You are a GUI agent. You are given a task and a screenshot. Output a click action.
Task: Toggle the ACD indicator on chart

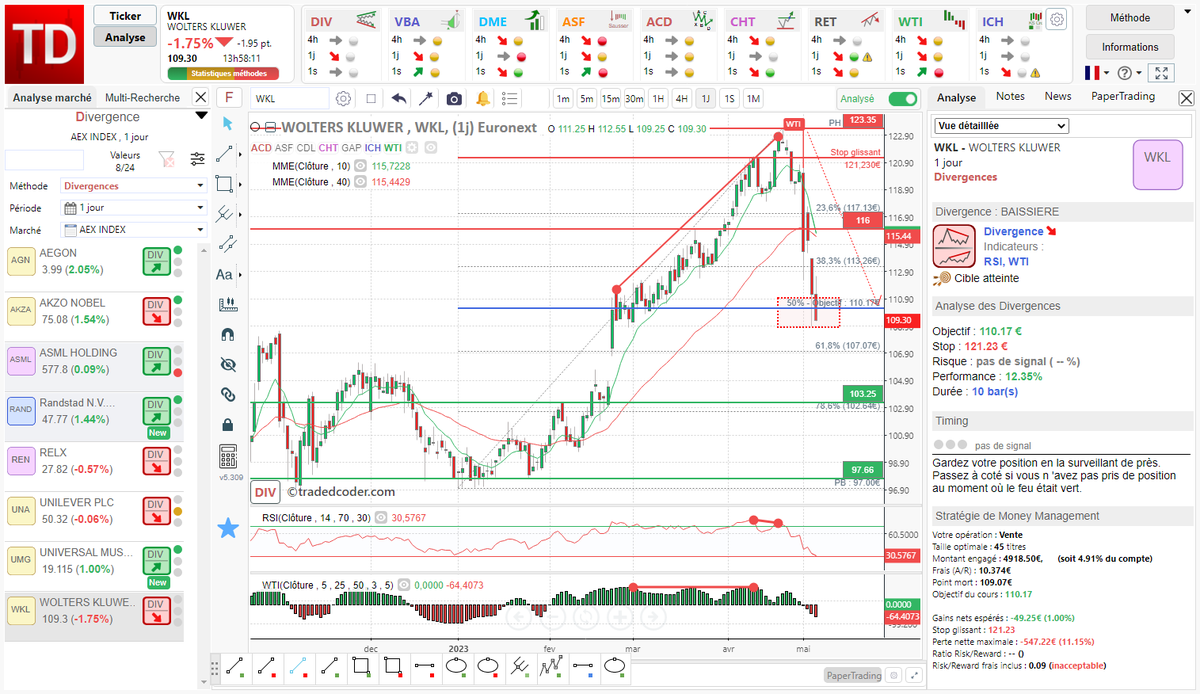261,148
